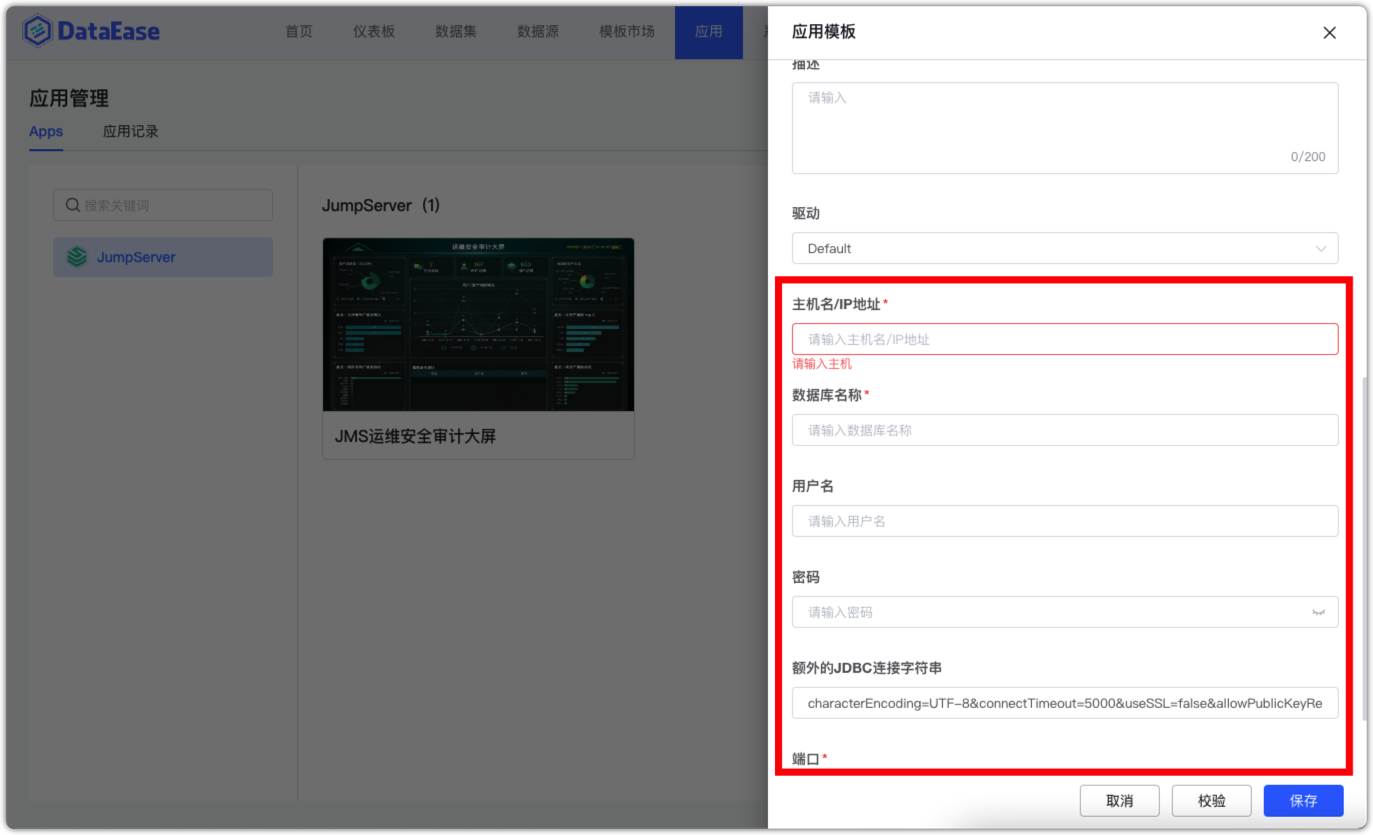Switch to the Apps tab

[x=46, y=132]
